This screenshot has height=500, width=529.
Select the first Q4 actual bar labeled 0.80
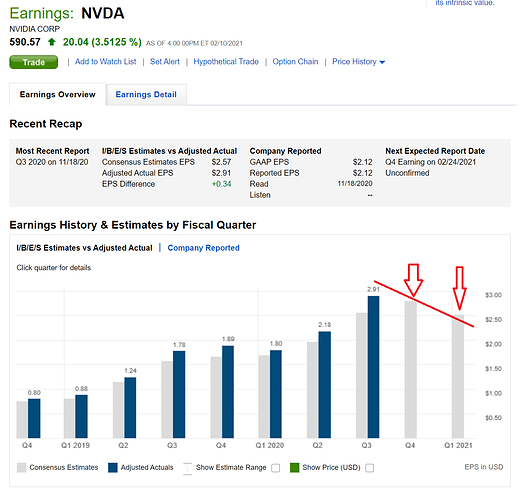click(34, 419)
